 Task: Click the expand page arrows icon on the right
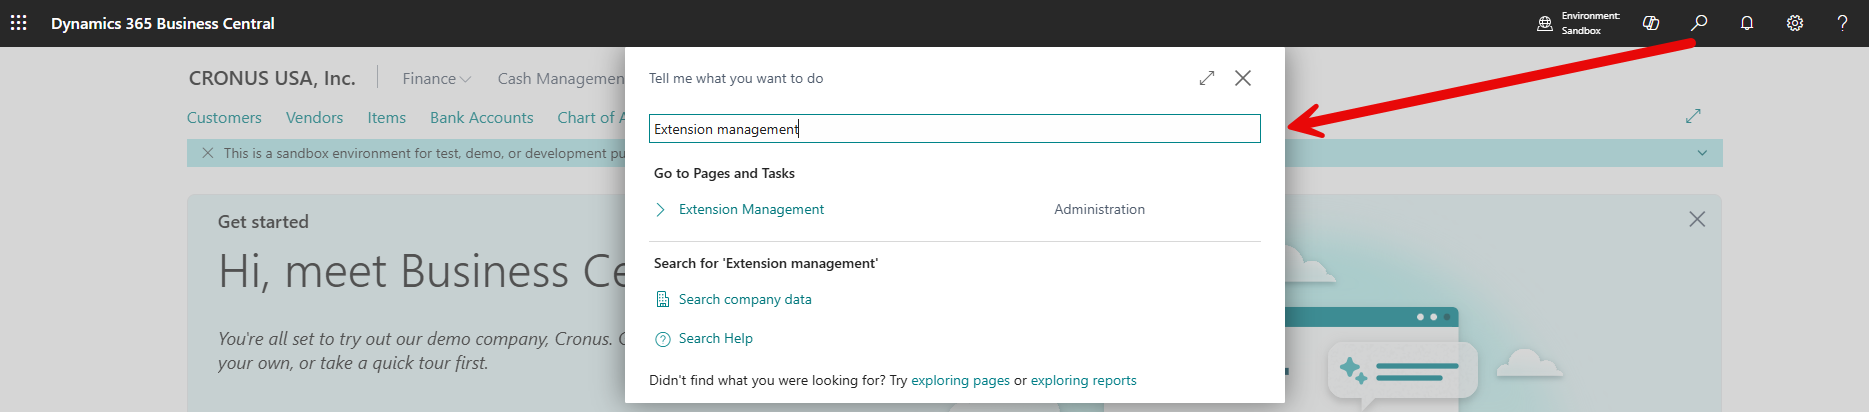(x=1693, y=116)
